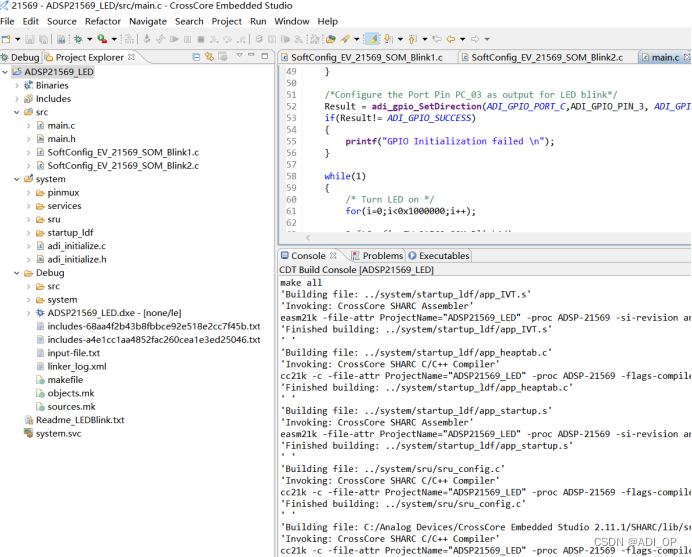This screenshot has height=557, width=692.
Task: Click the Next Annotation toolbar icon
Action: (387, 39)
